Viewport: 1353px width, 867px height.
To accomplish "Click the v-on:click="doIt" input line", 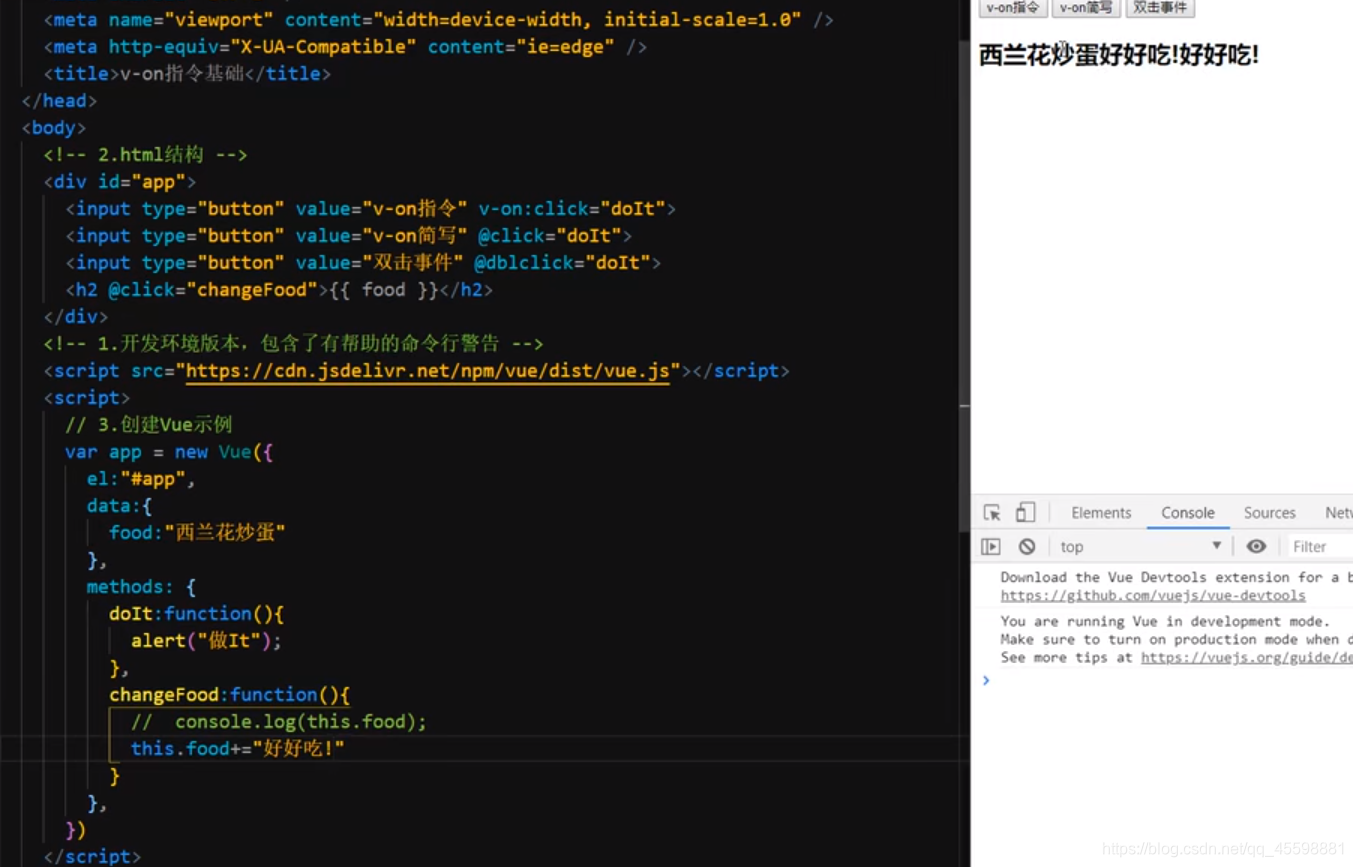I will 371,209.
